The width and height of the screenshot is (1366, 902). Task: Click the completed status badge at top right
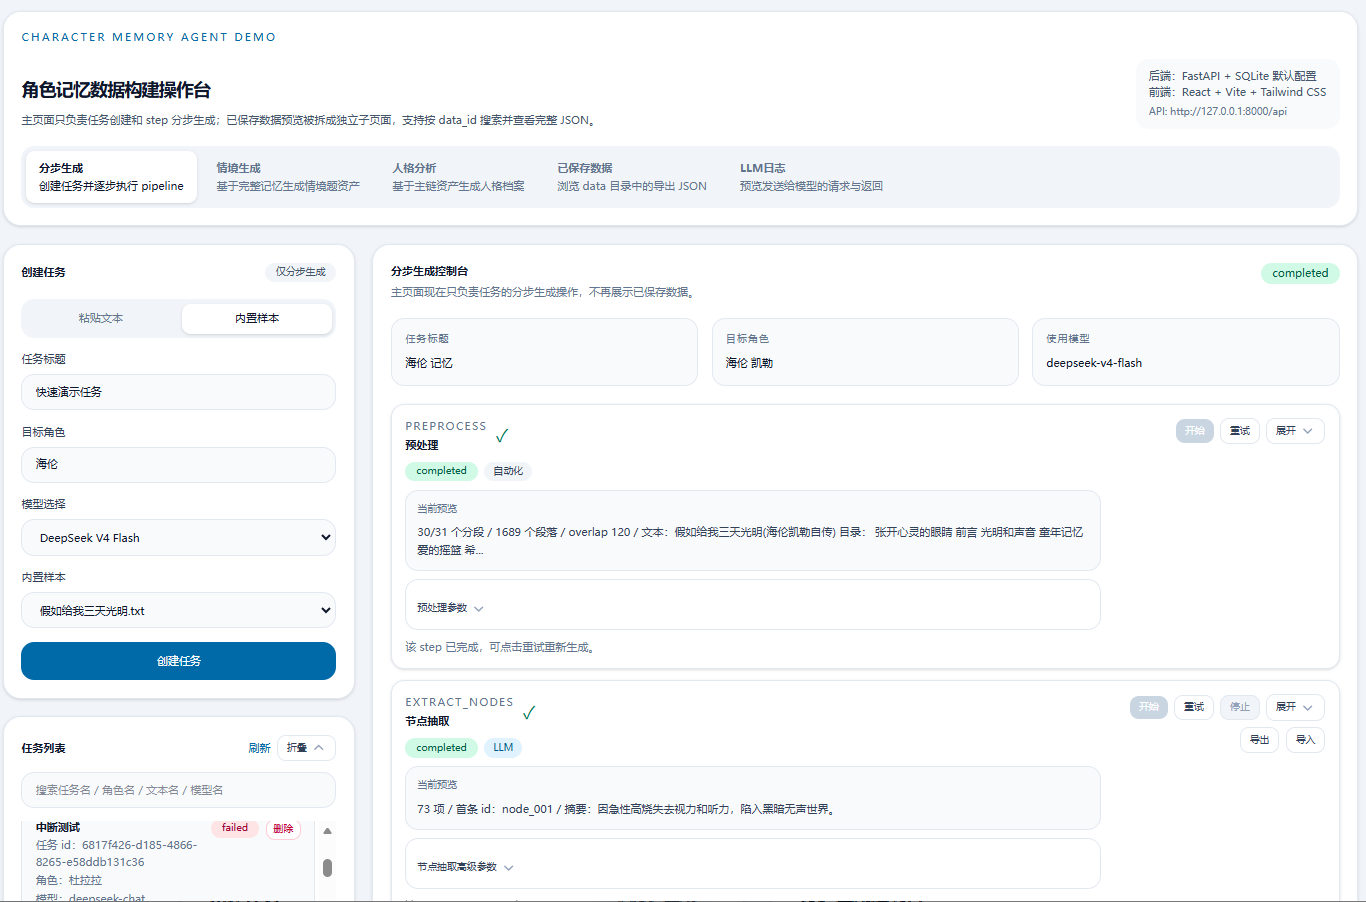pyautogui.click(x=1300, y=273)
